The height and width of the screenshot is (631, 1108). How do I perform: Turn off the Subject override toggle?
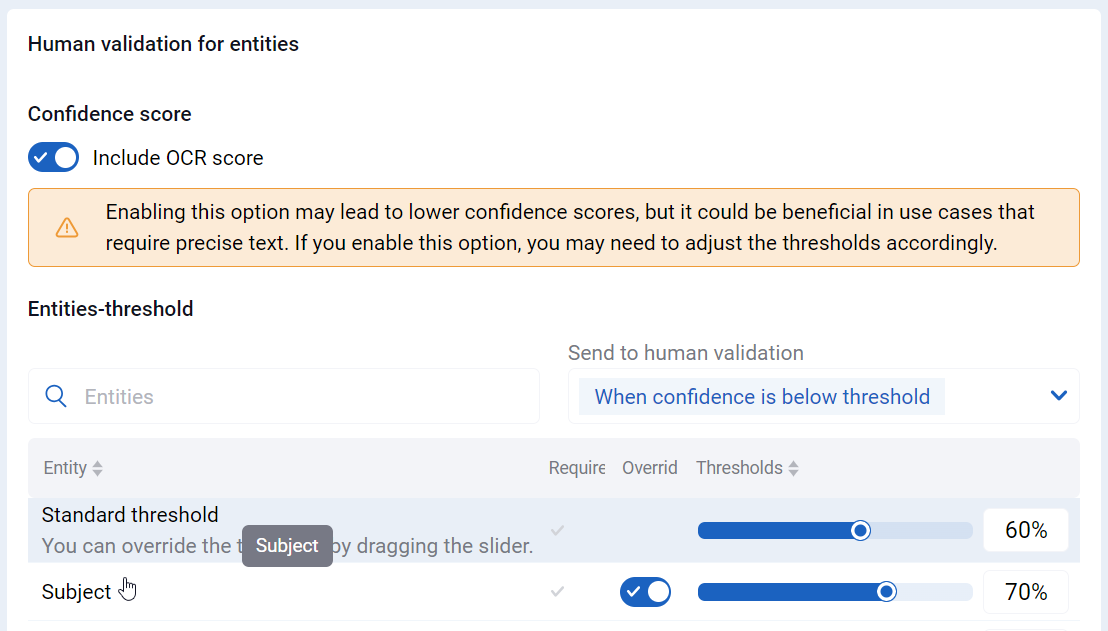pyautogui.click(x=645, y=592)
